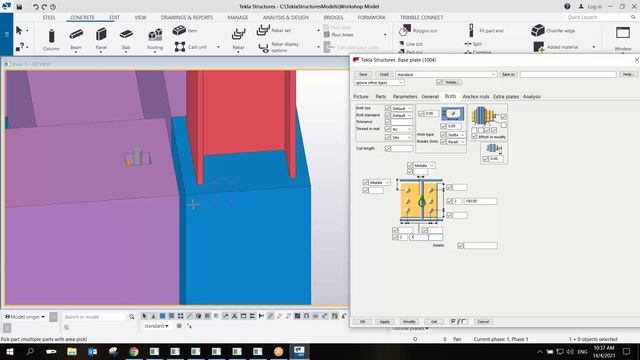Toggle the Rotate Slots checkbox
This screenshot has height=360, width=640.
(x=443, y=142)
